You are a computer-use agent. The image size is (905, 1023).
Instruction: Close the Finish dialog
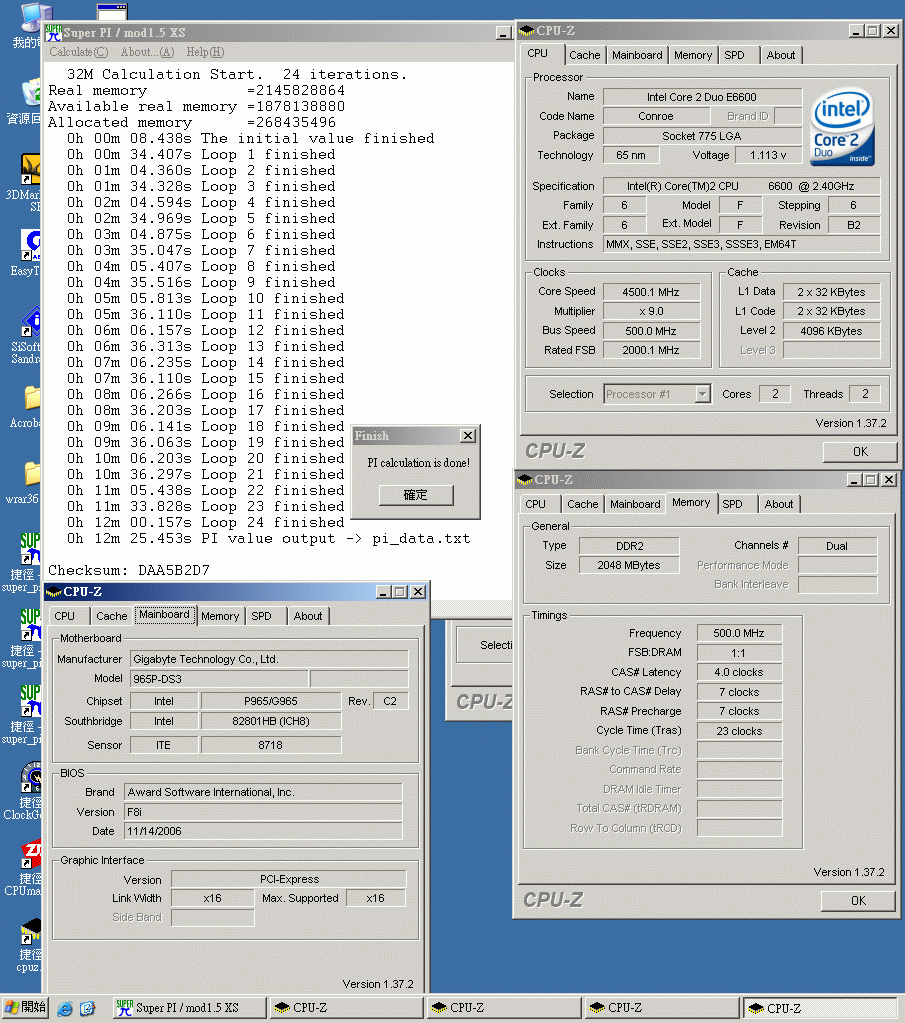pos(468,435)
